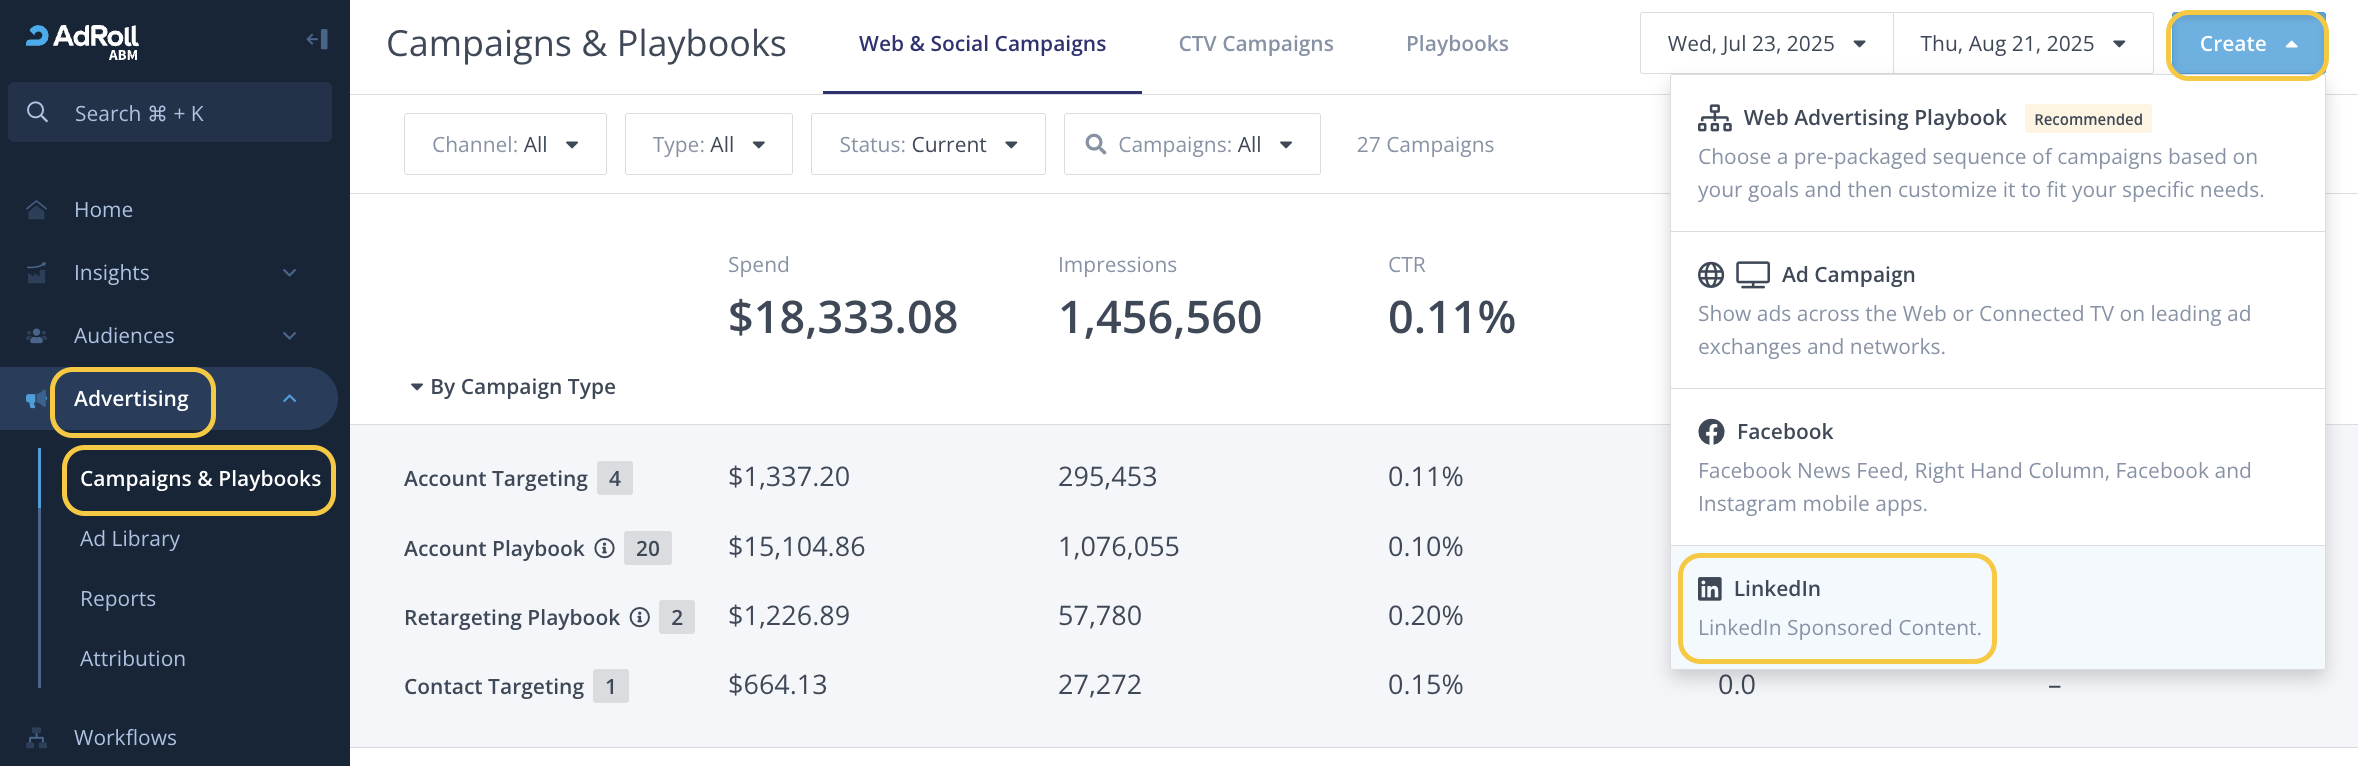The width and height of the screenshot is (2358, 766).
Task: Click the Home house icon
Action: 37,210
